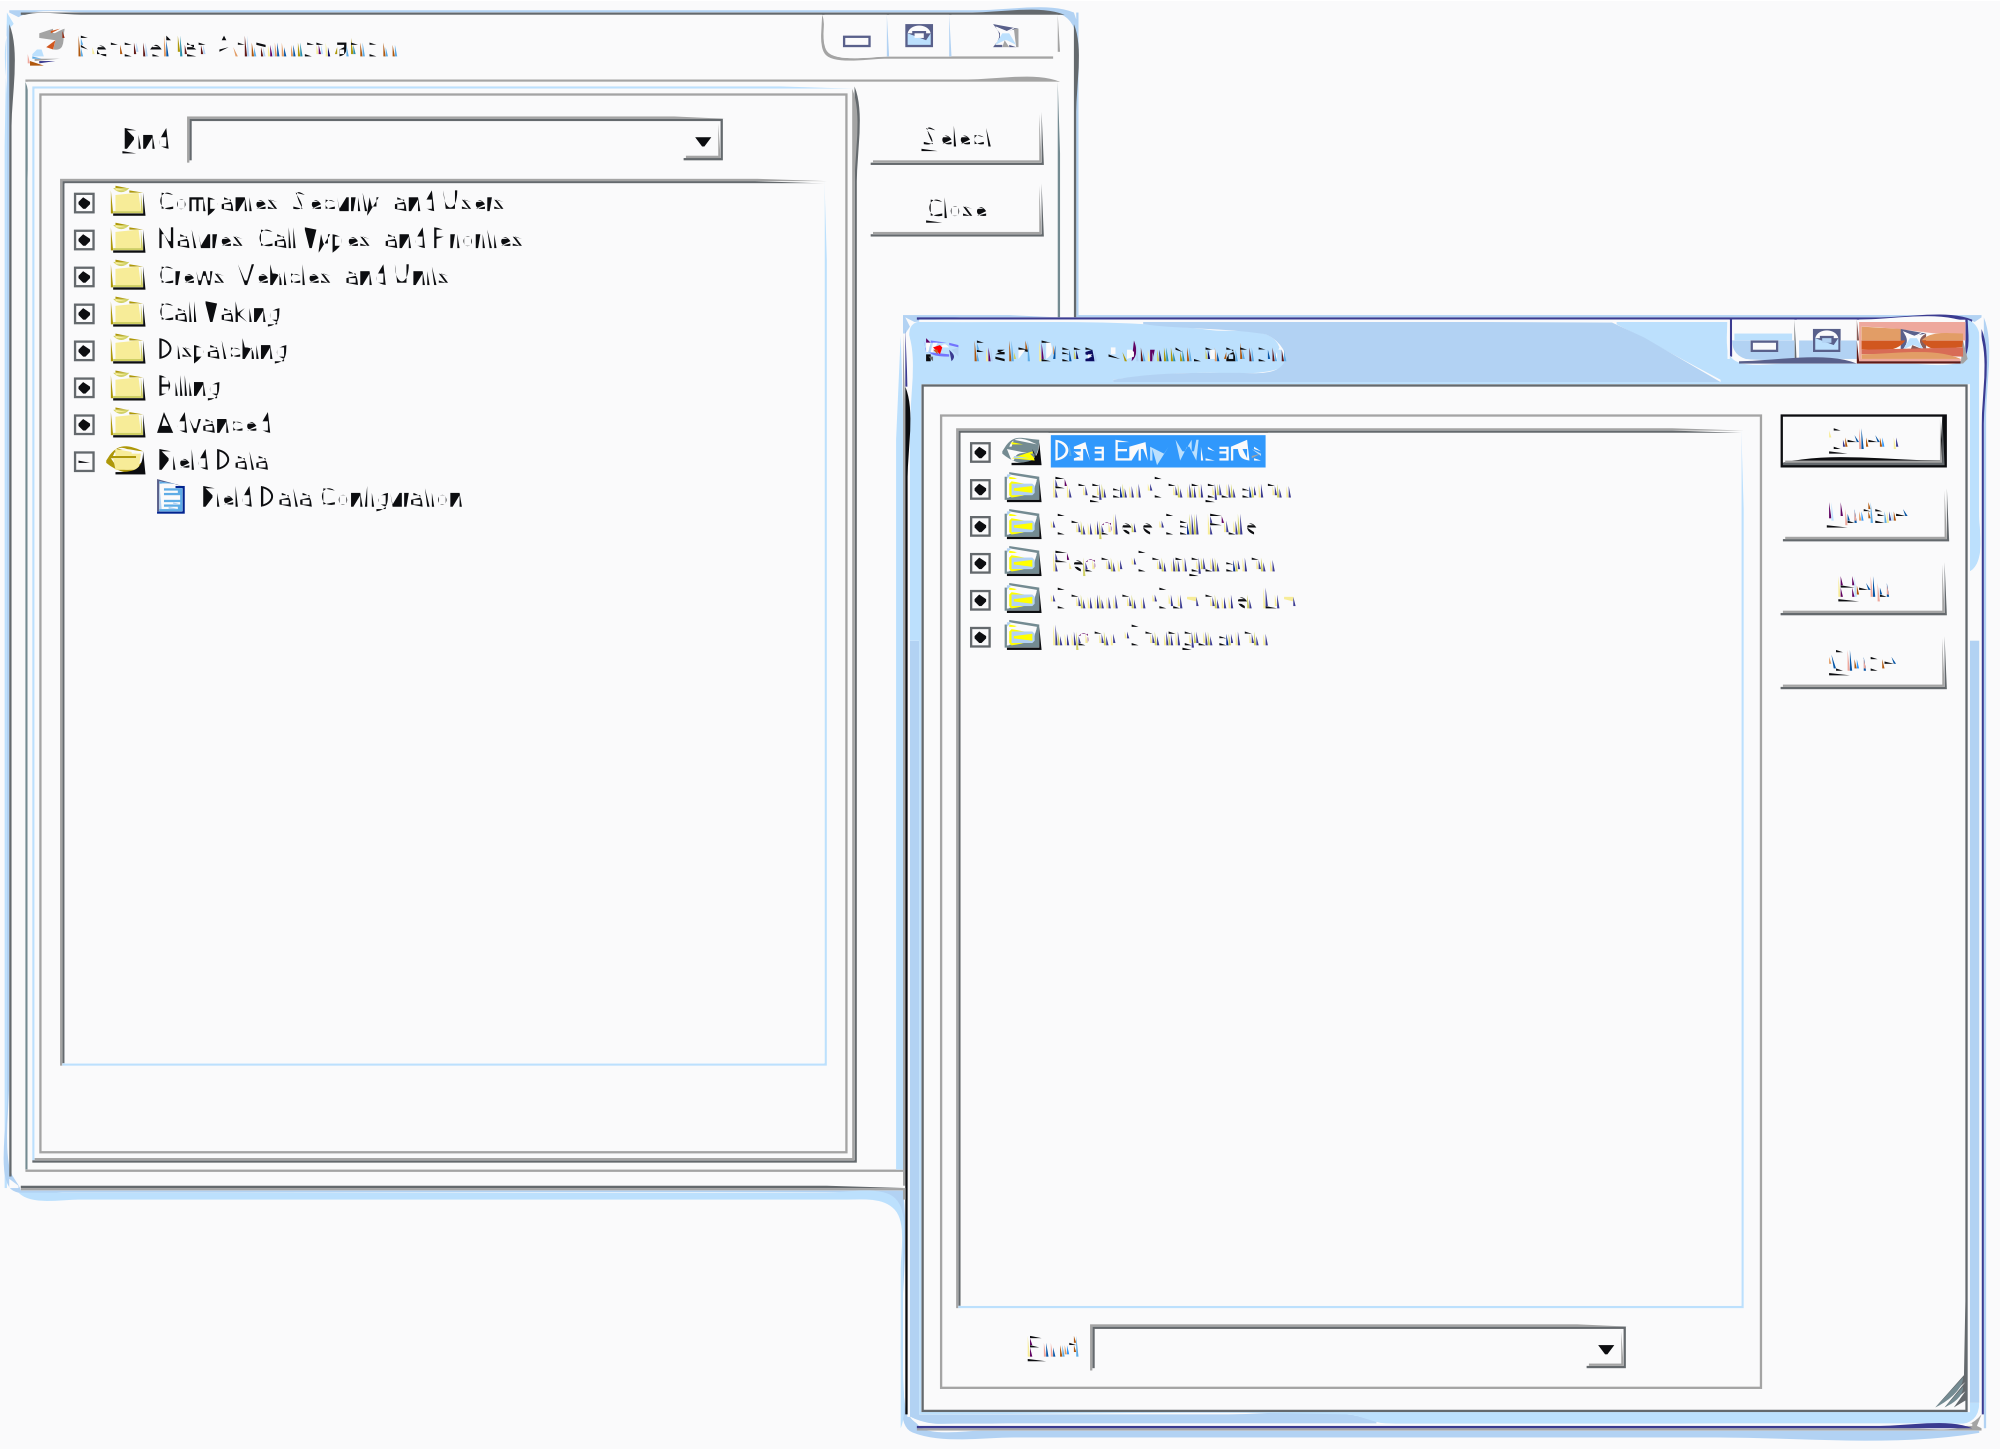Expand the Call Taking tree node

85,314
